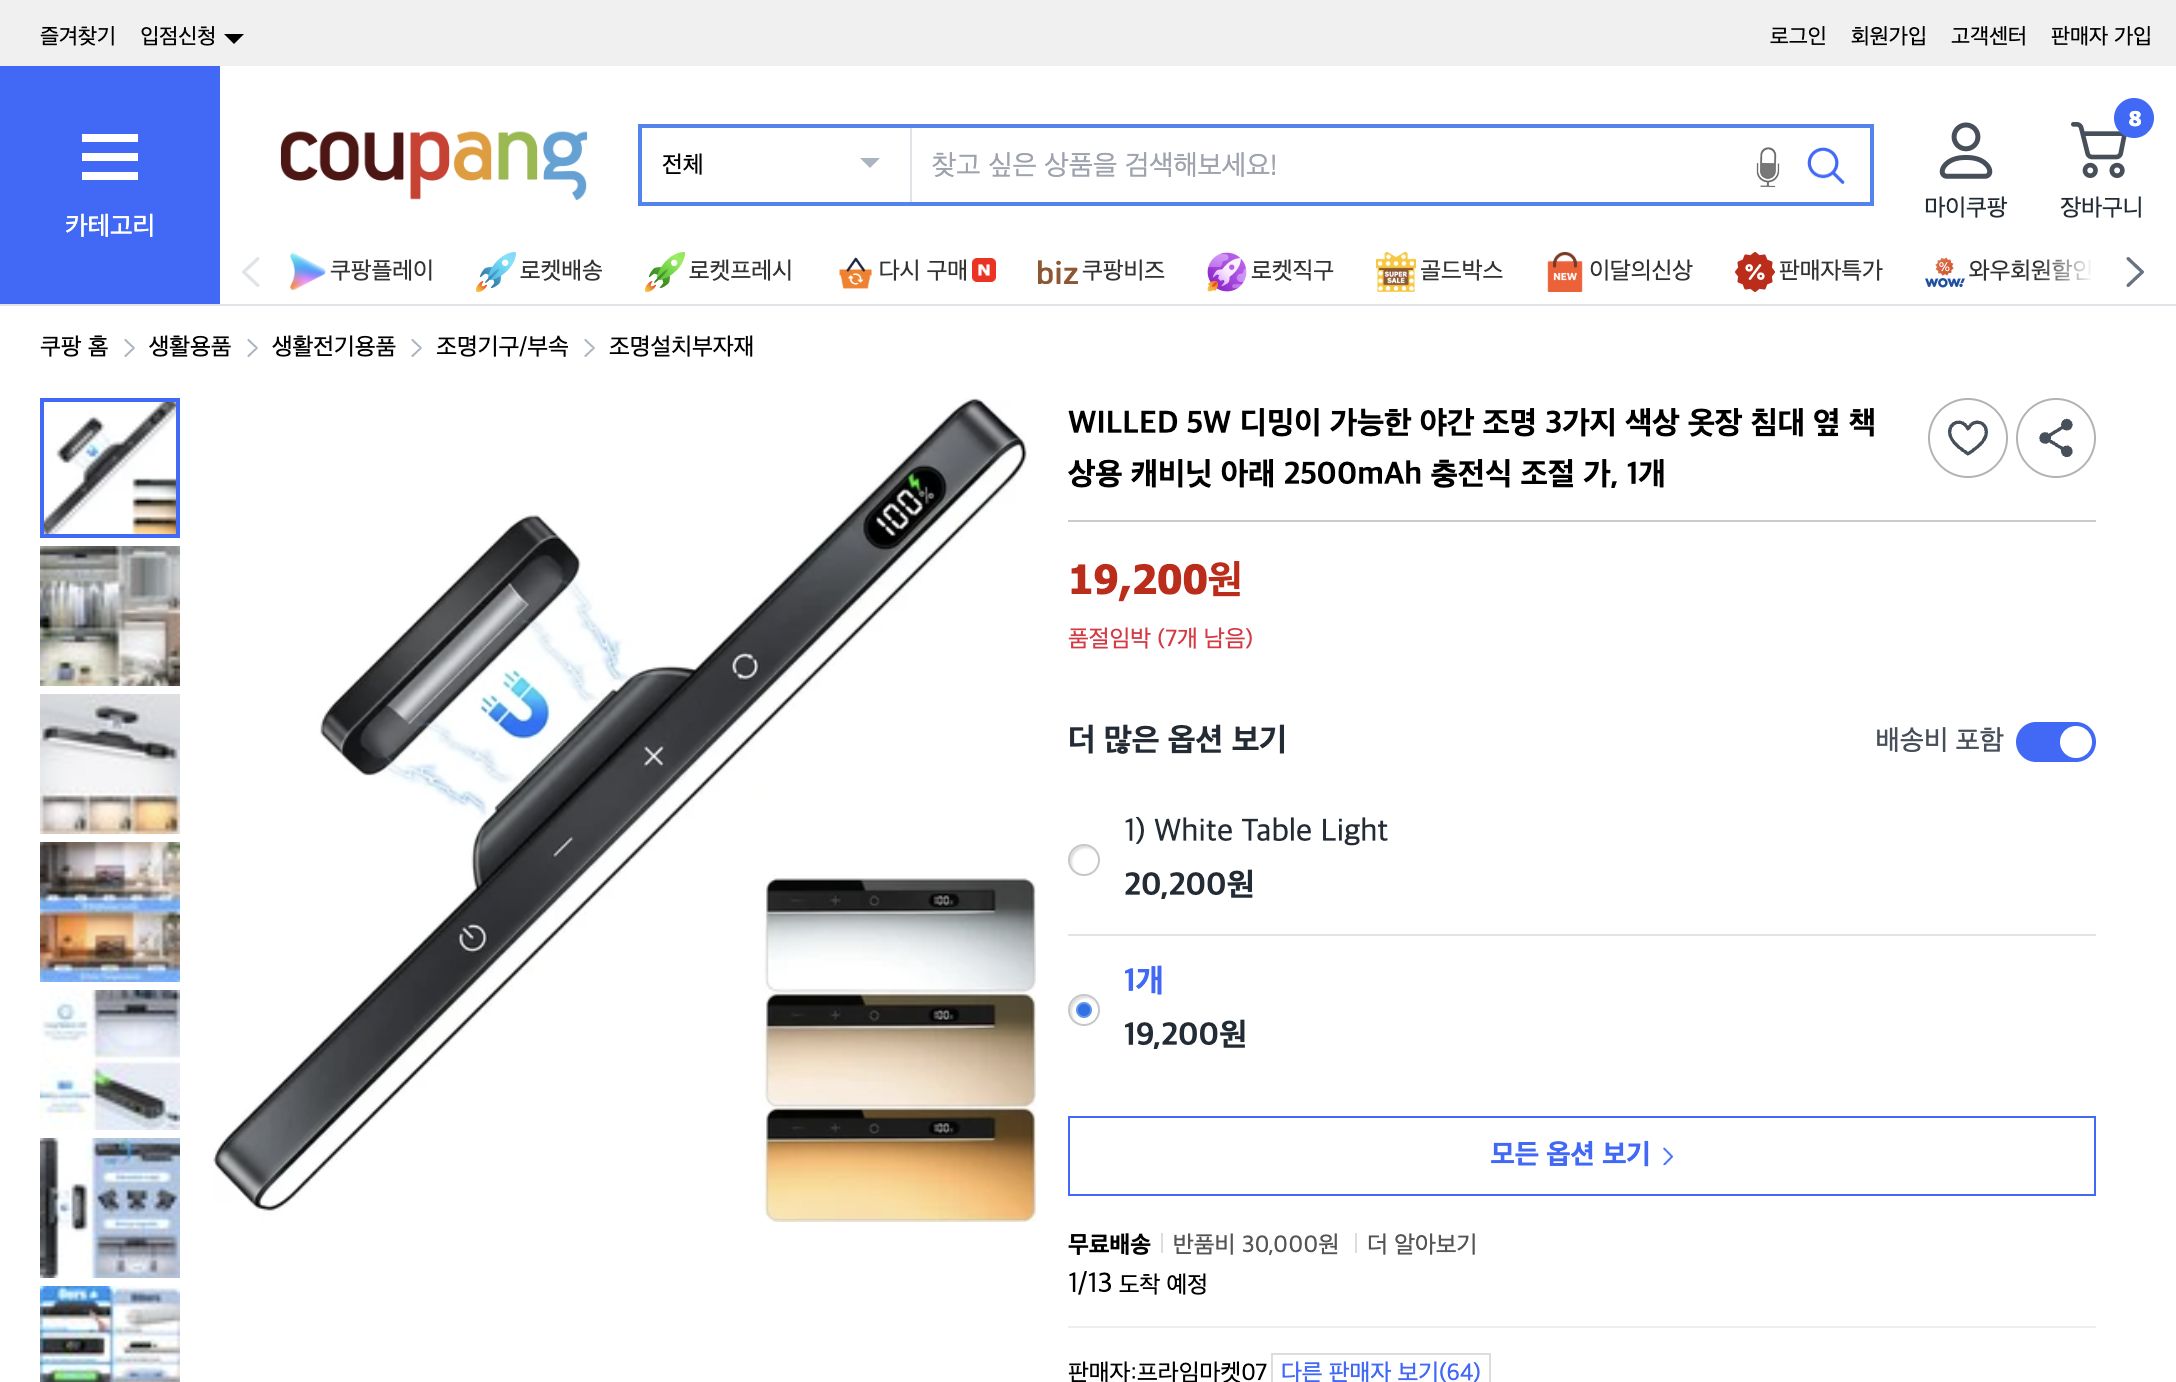Share this product via the share icon
The image size is (2176, 1382).
[x=2058, y=438]
